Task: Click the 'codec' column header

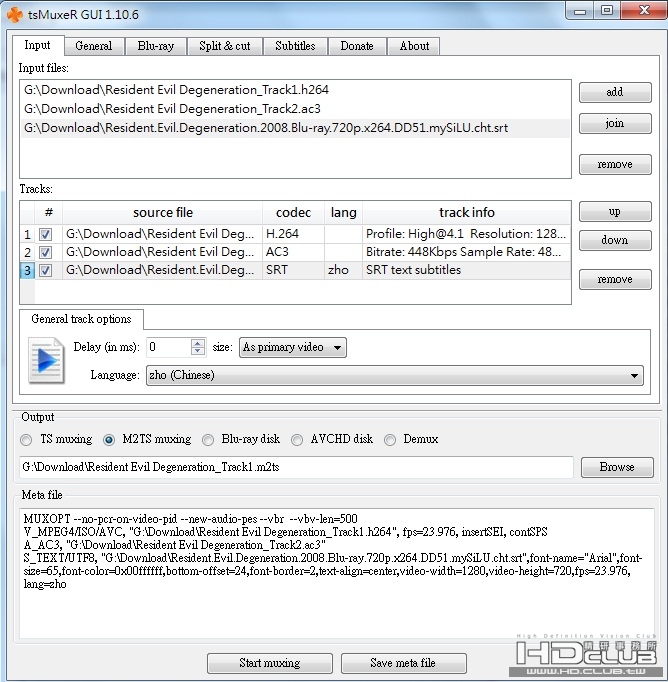Action: point(293,213)
